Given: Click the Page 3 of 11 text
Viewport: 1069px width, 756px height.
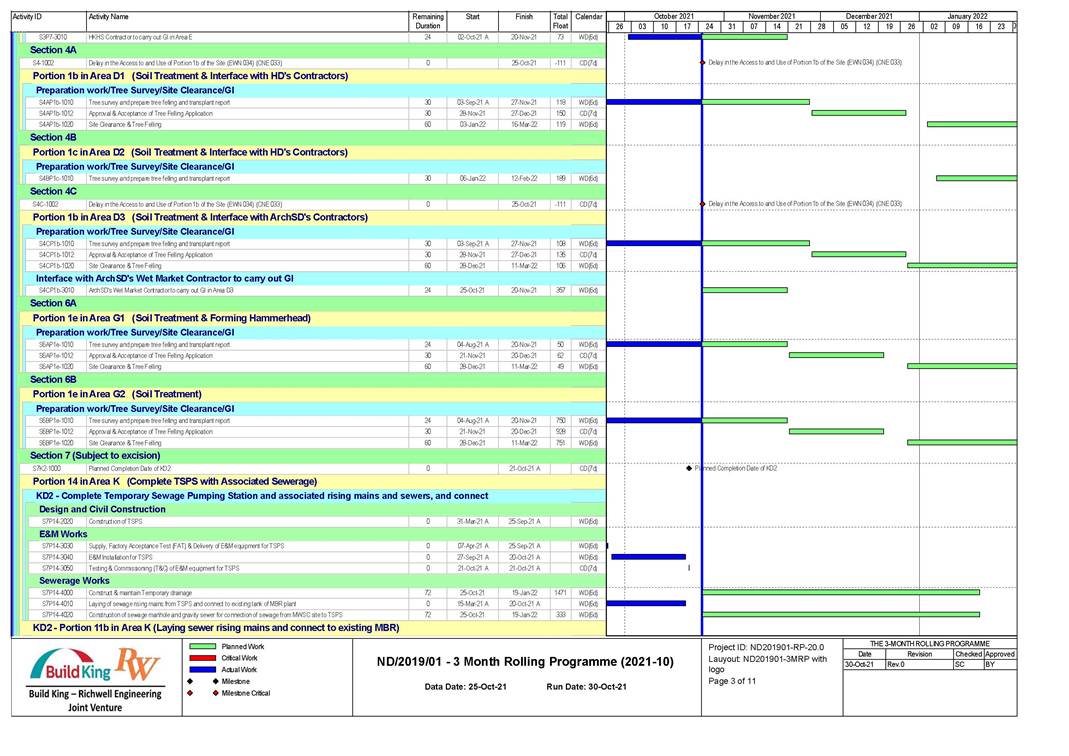Looking at the screenshot, I should (x=732, y=681).
